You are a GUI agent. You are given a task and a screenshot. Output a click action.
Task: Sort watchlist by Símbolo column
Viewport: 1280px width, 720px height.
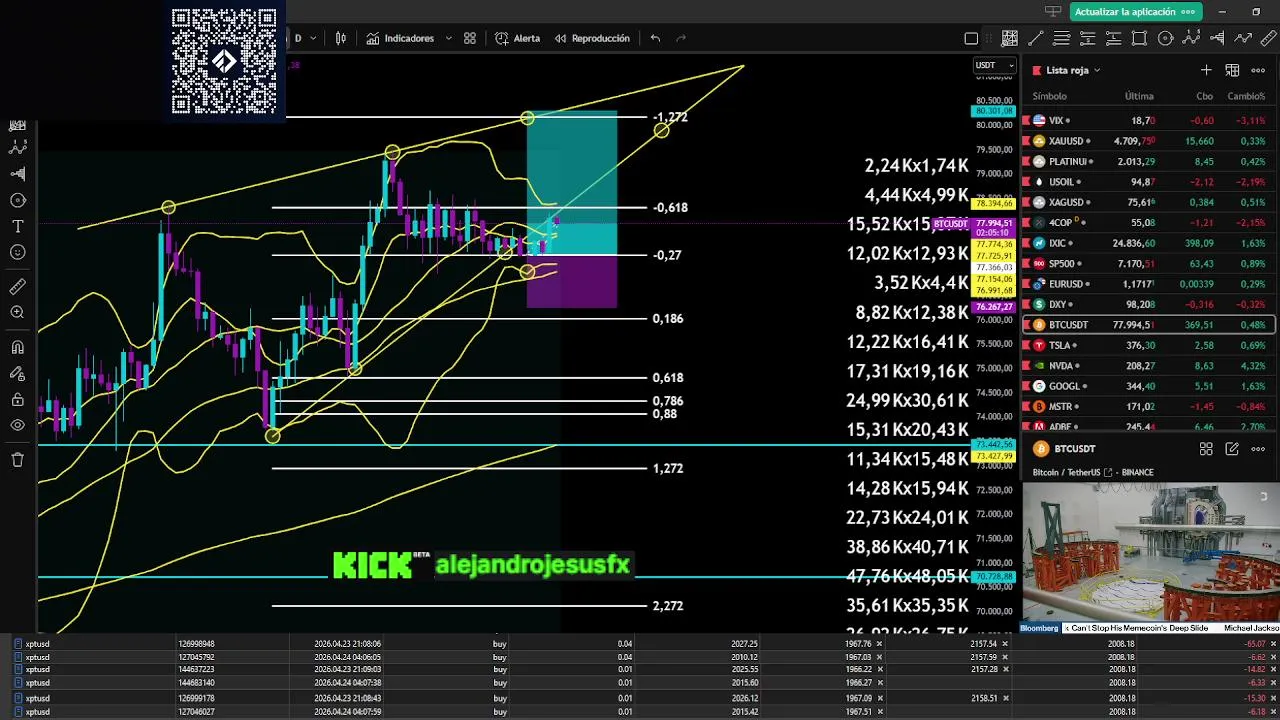coord(1049,96)
